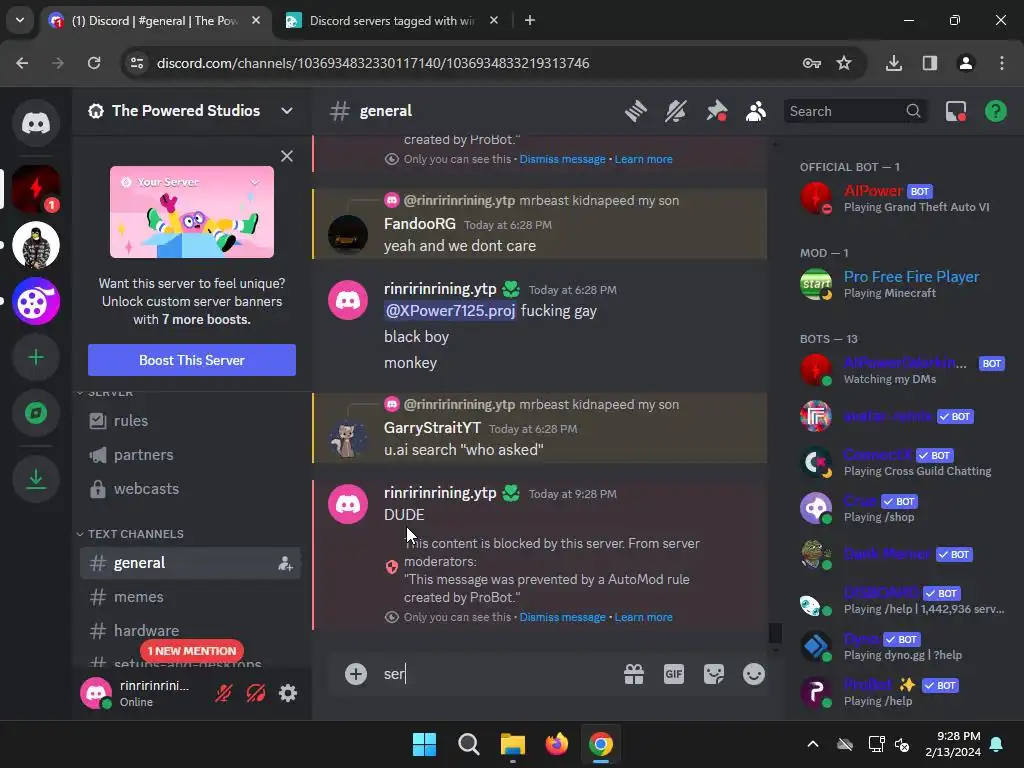Open FandooRG username profile
Image resolution: width=1024 pixels, height=768 pixels.
pos(420,224)
